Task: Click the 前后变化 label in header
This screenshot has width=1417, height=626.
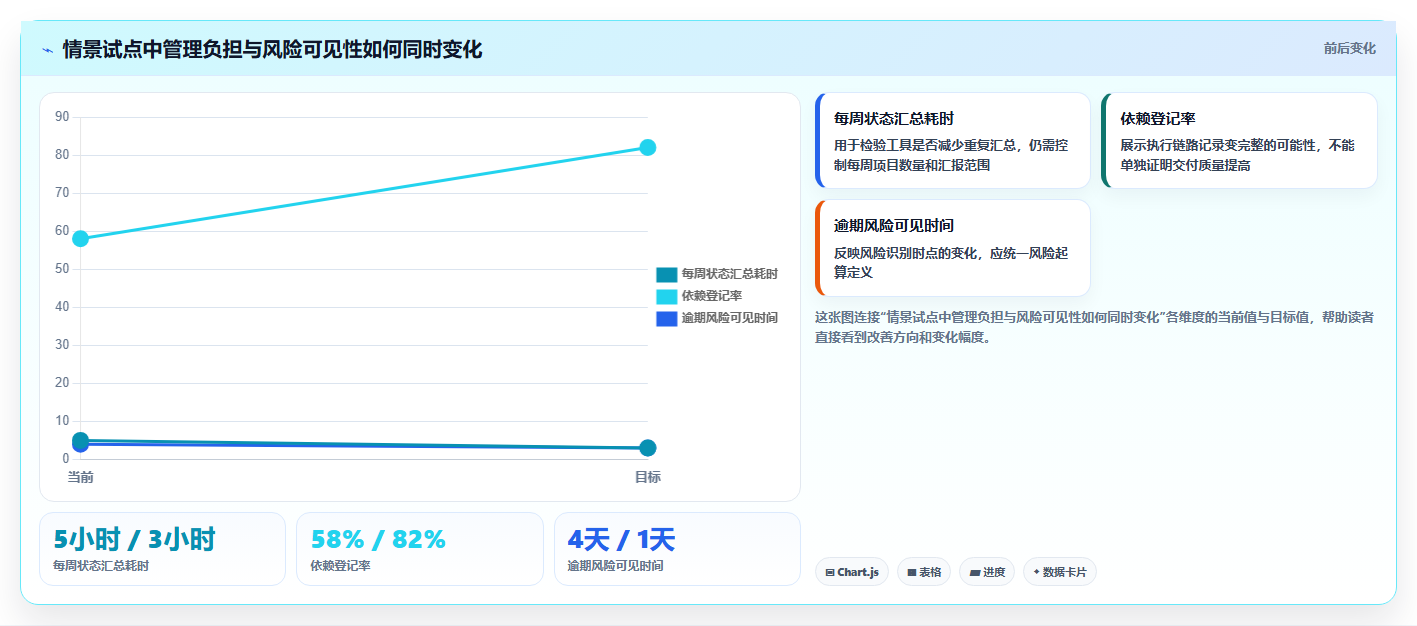Action: [1349, 48]
